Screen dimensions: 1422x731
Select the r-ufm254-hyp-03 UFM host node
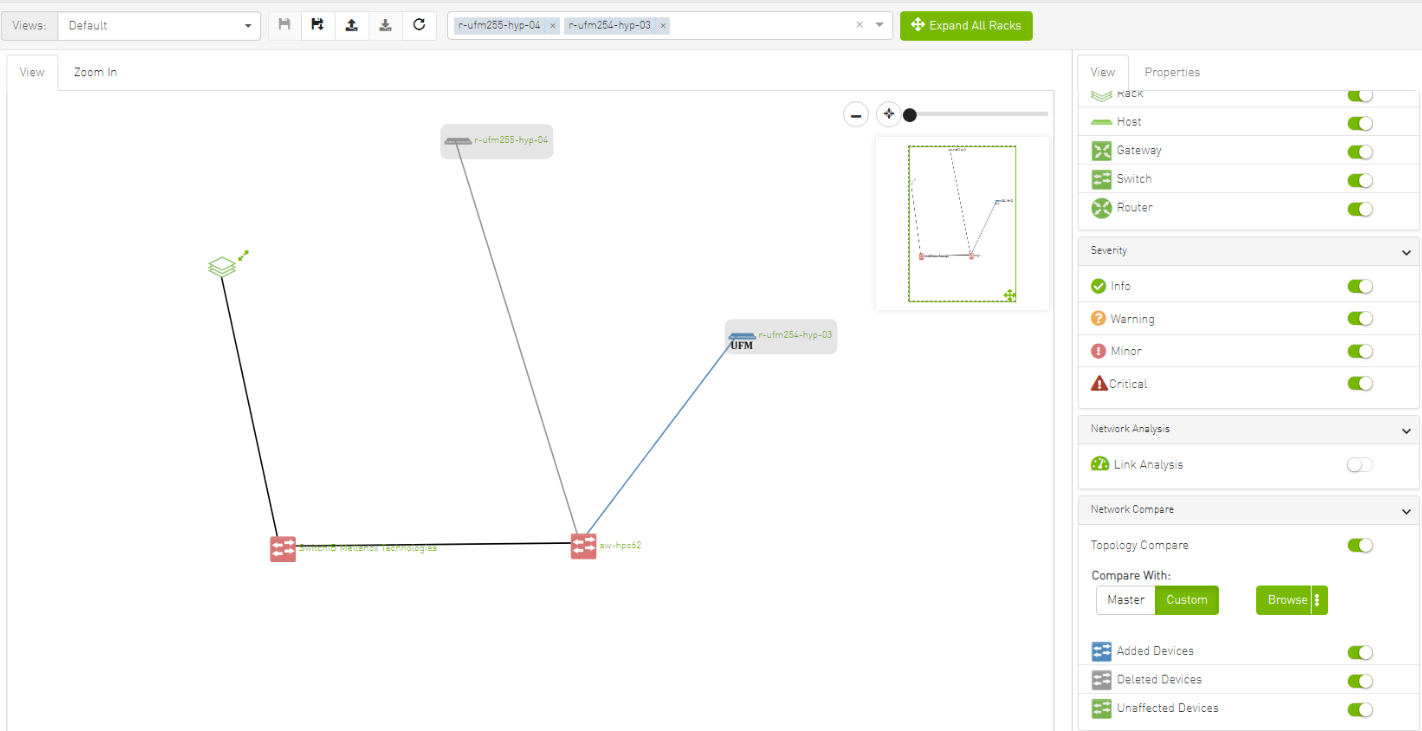742,340
